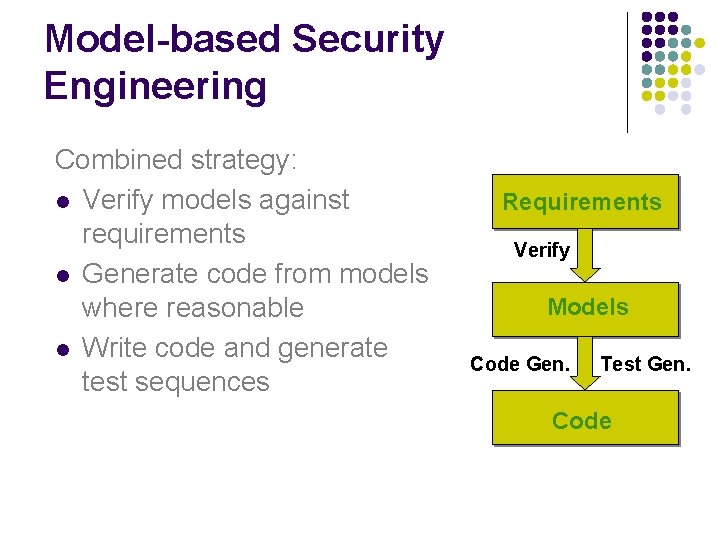Click the Write code and generate text
Image resolution: width=720 pixels, height=540 pixels.
click(x=234, y=347)
